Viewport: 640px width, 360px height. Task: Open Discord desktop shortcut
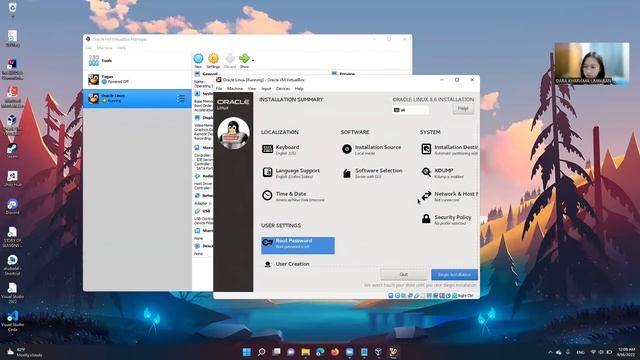tap(12, 206)
